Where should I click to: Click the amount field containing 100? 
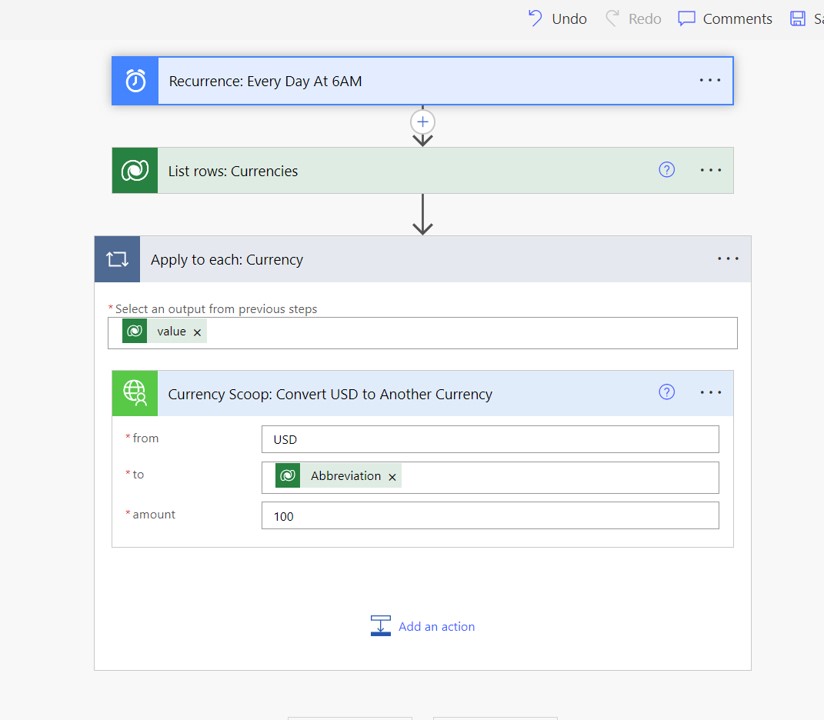tap(490, 516)
